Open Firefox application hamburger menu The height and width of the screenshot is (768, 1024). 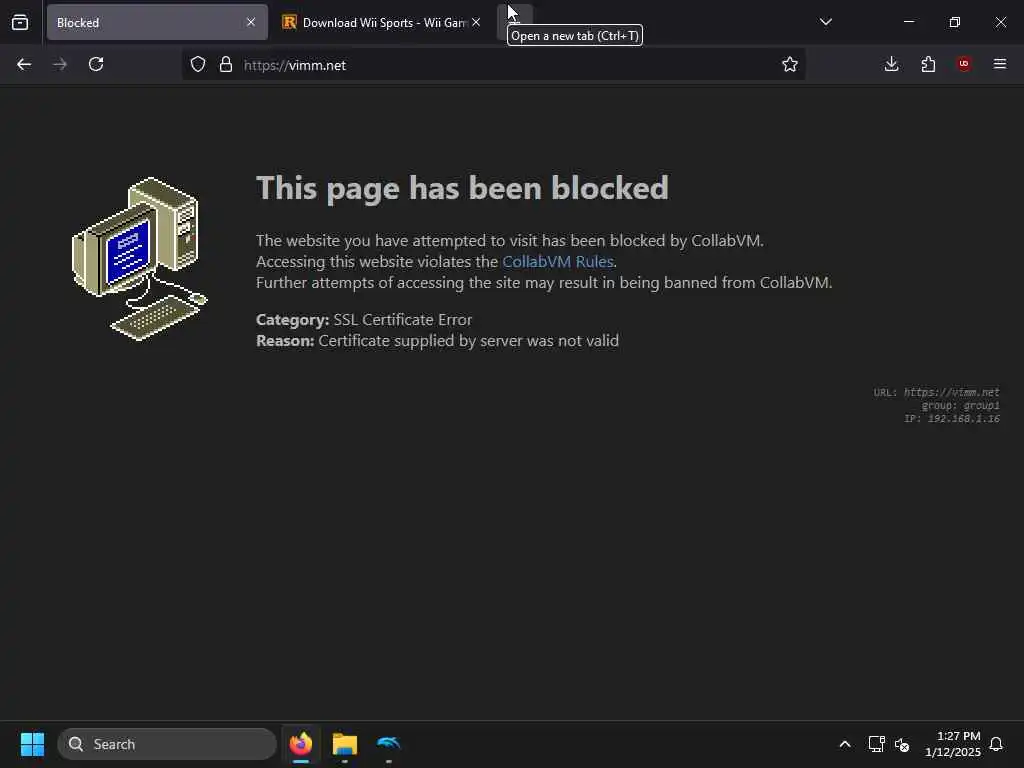pyautogui.click(x=1000, y=64)
